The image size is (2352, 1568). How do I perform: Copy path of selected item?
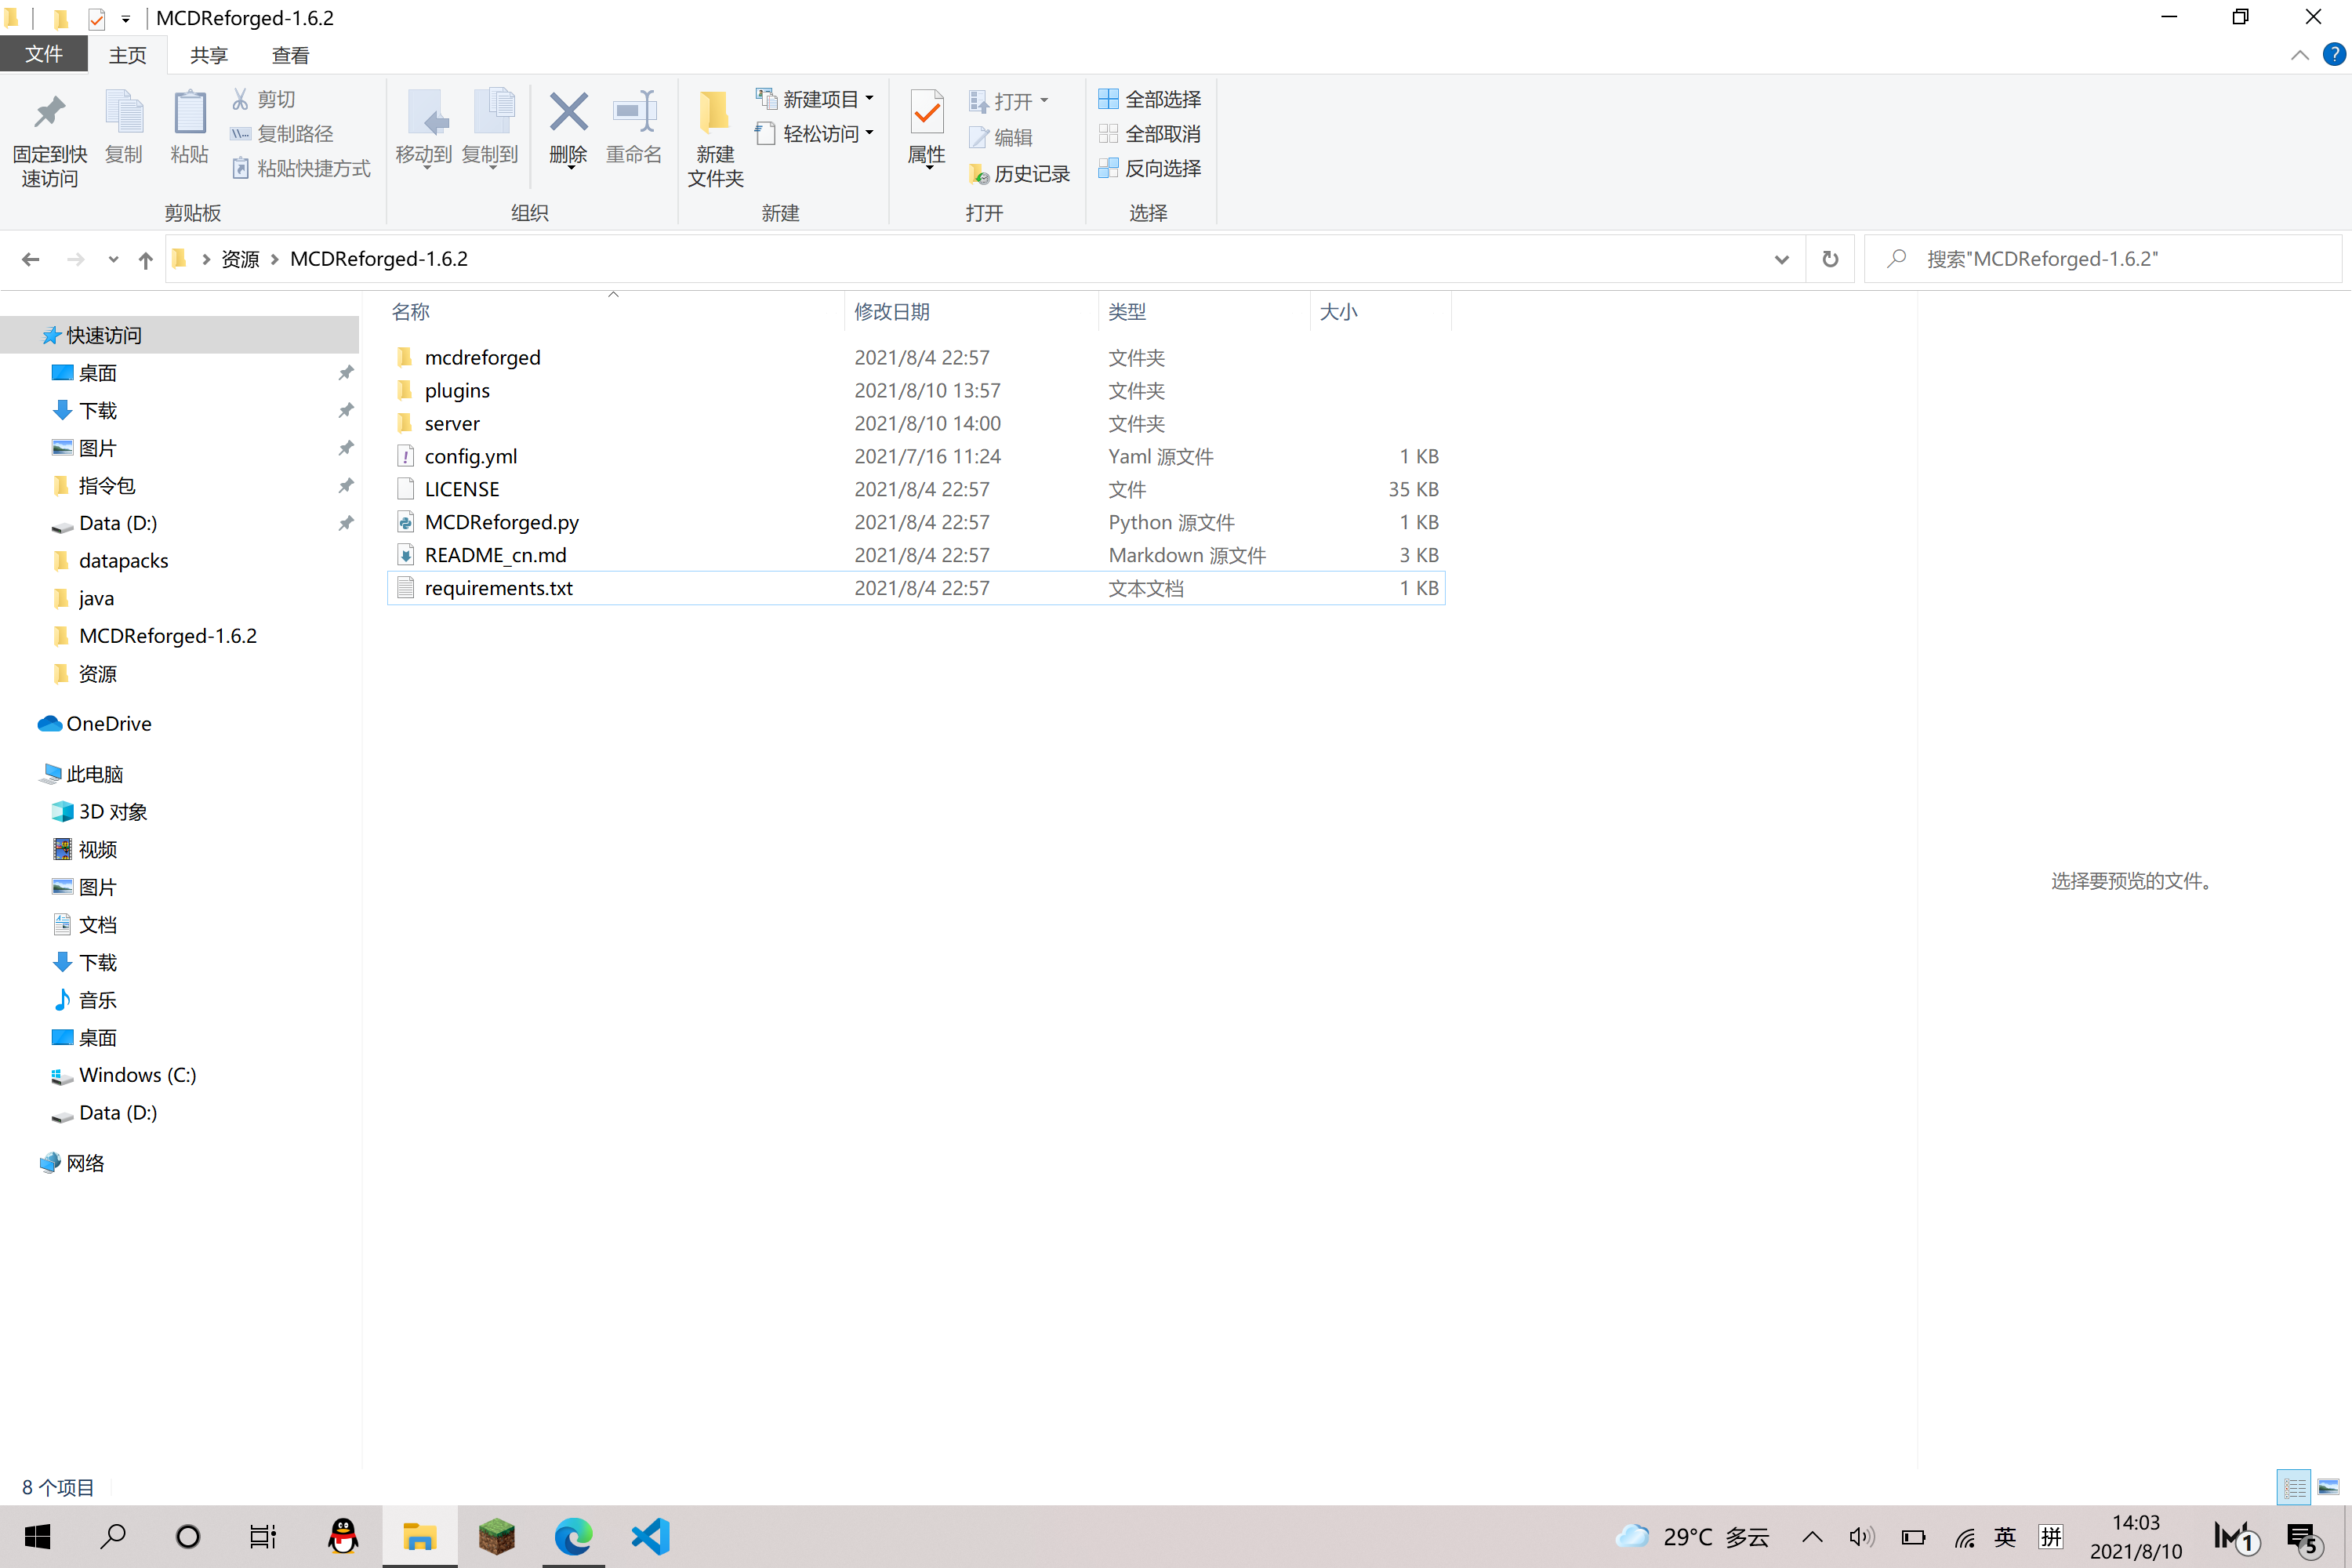tap(282, 133)
